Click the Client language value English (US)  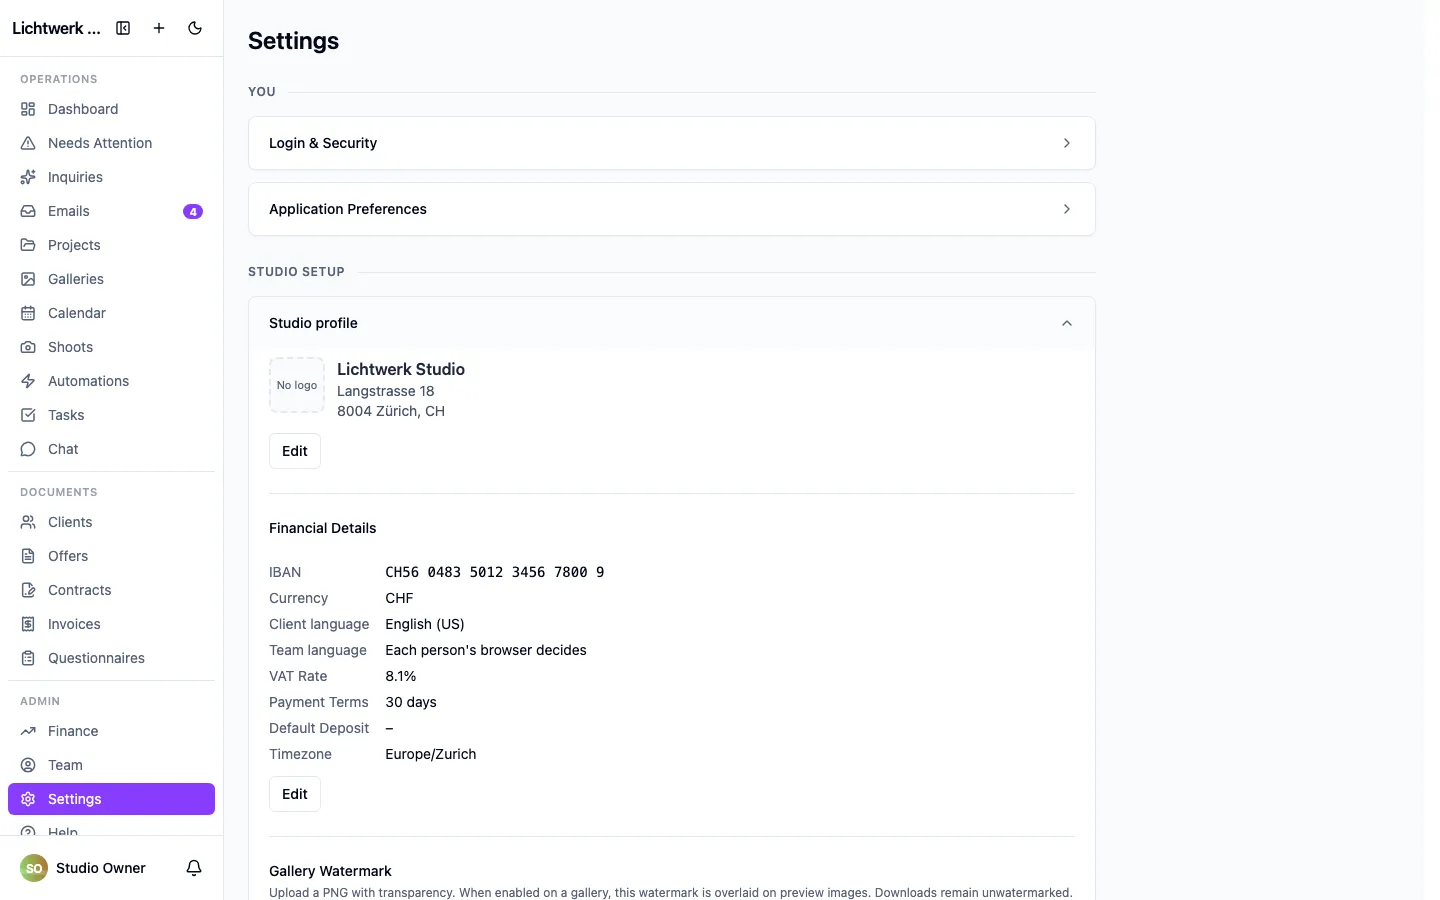pos(425,624)
